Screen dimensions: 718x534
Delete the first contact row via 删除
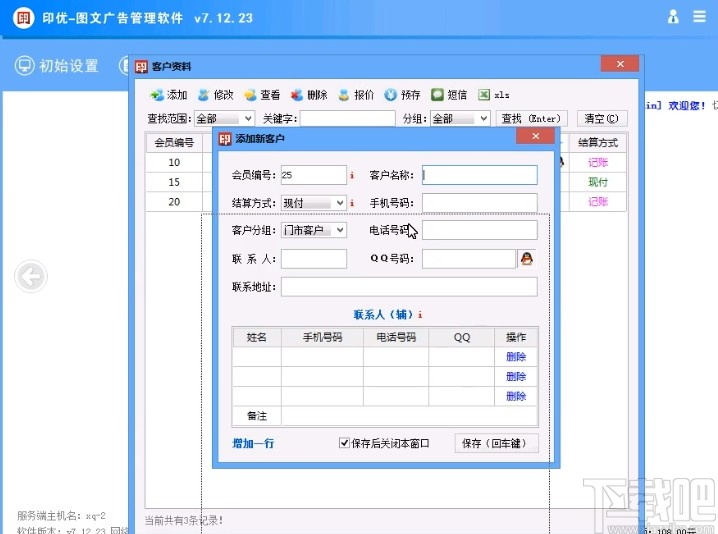click(x=516, y=357)
